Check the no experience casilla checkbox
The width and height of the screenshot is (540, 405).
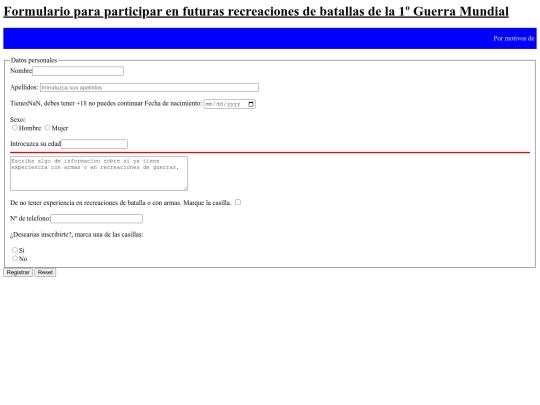(x=238, y=202)
